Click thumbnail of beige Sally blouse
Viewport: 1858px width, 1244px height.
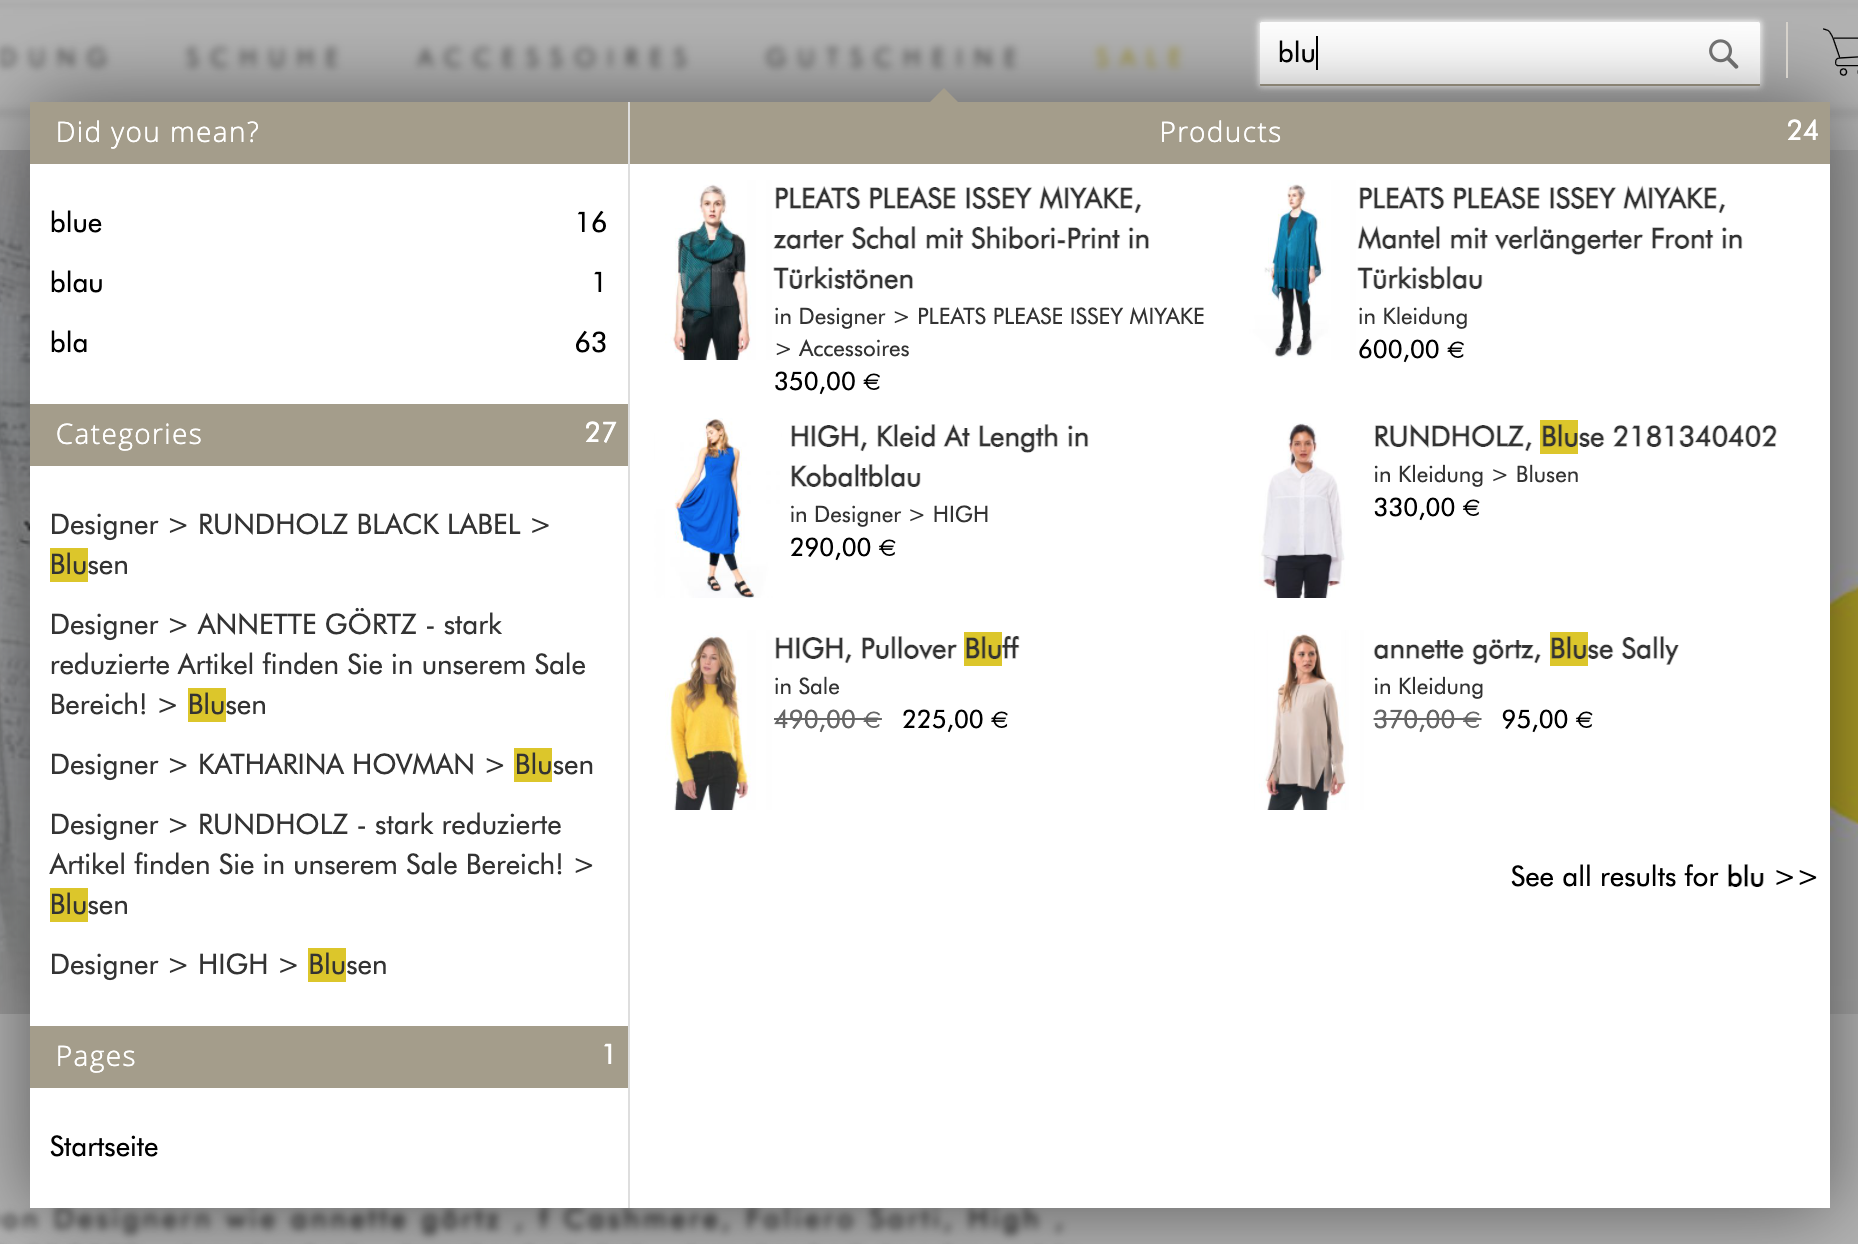click(x=1304, y=722)
